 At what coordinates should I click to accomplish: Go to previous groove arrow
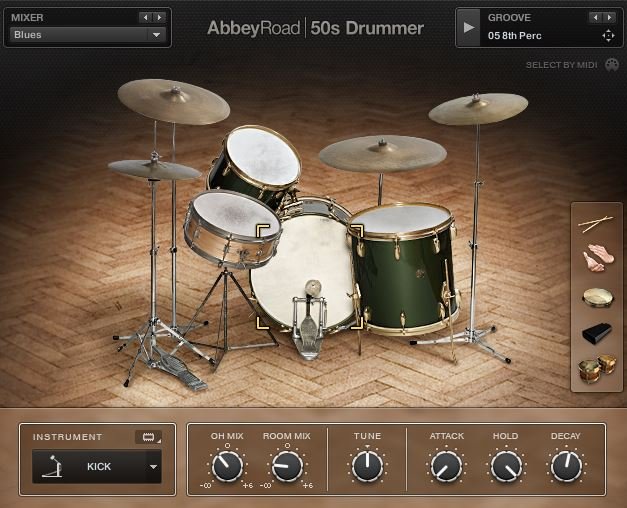coord(595,17)
